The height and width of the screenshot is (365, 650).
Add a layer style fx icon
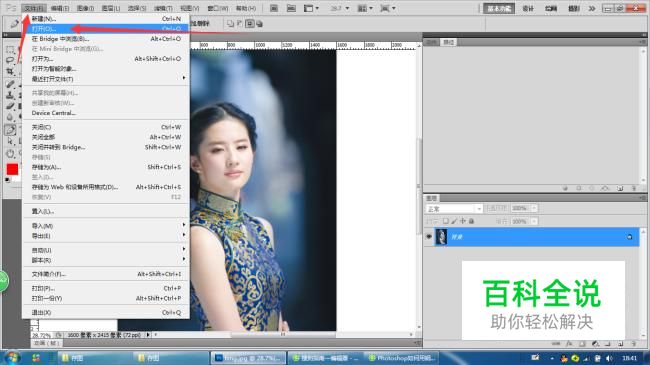tap(569, 343)
